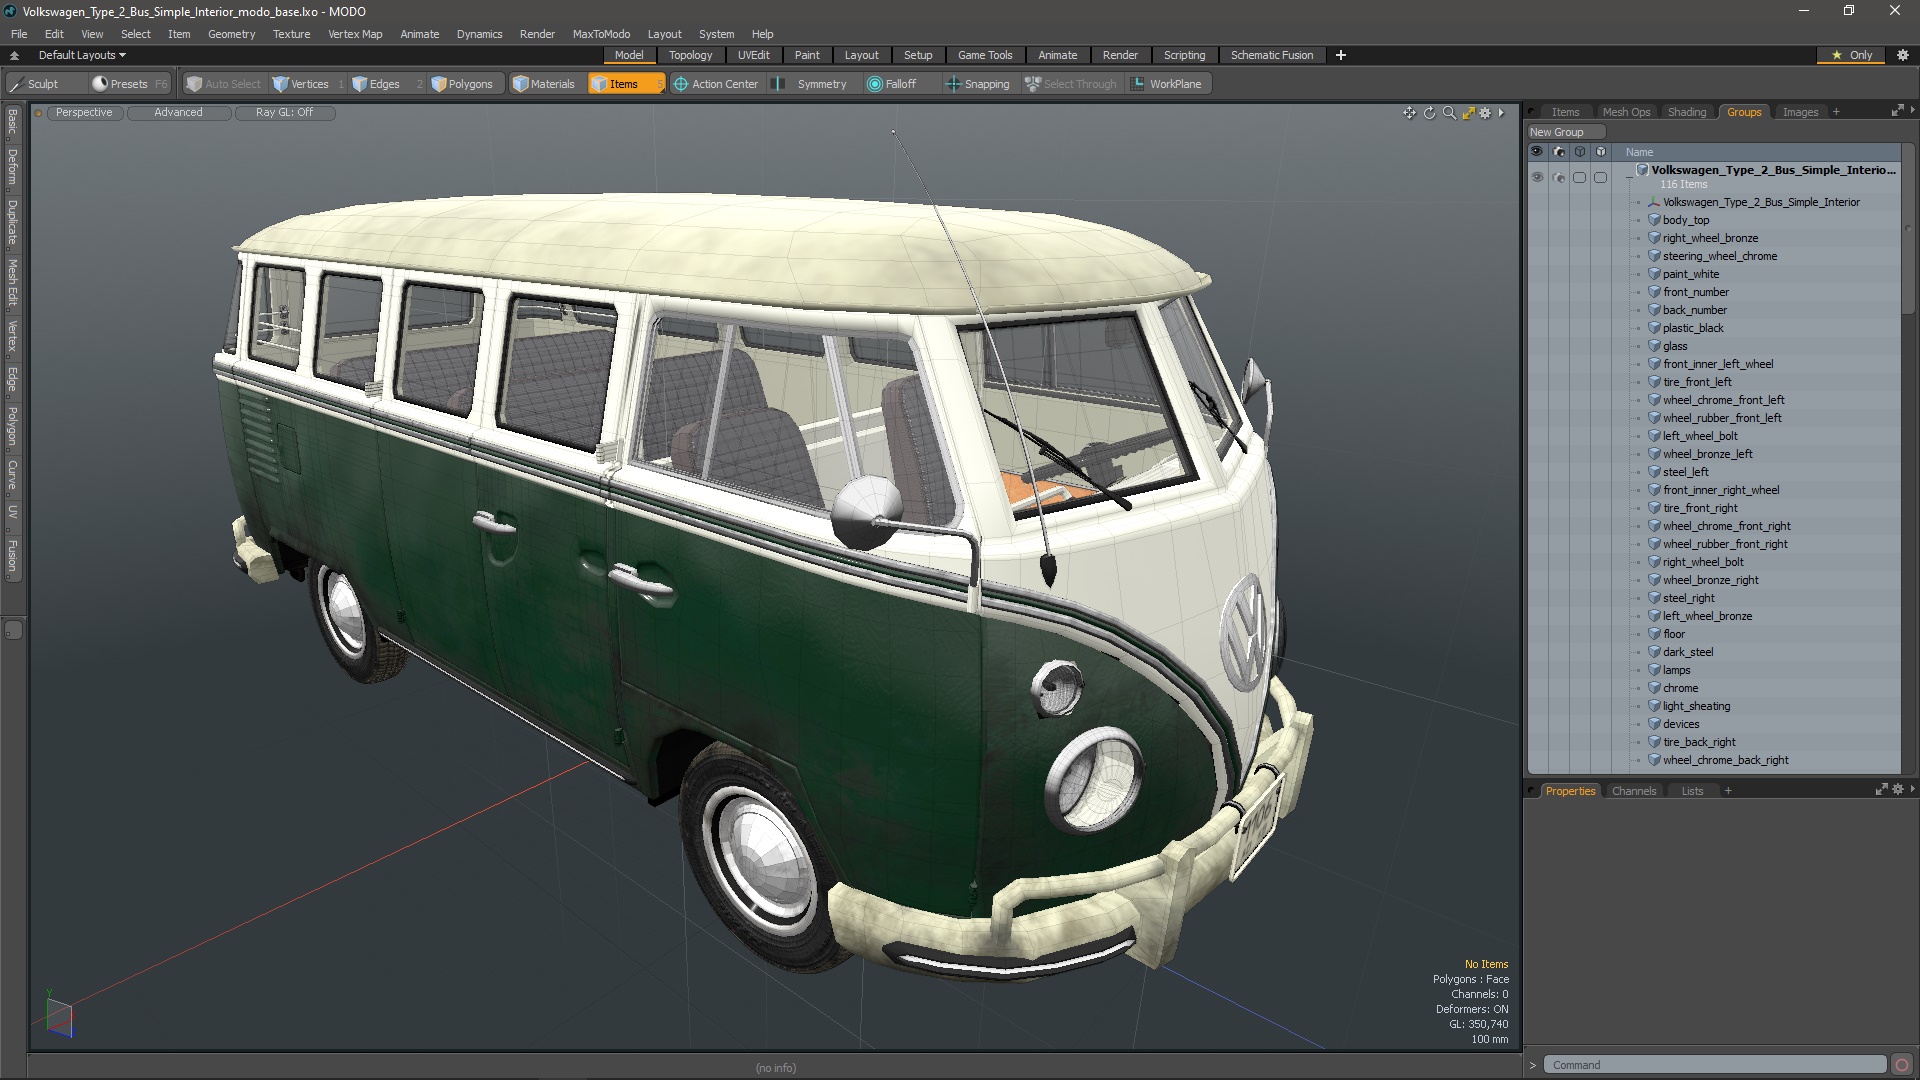Select the glass item in groups
The width and height of the screenshot is (1920, 1080).
1675,346
